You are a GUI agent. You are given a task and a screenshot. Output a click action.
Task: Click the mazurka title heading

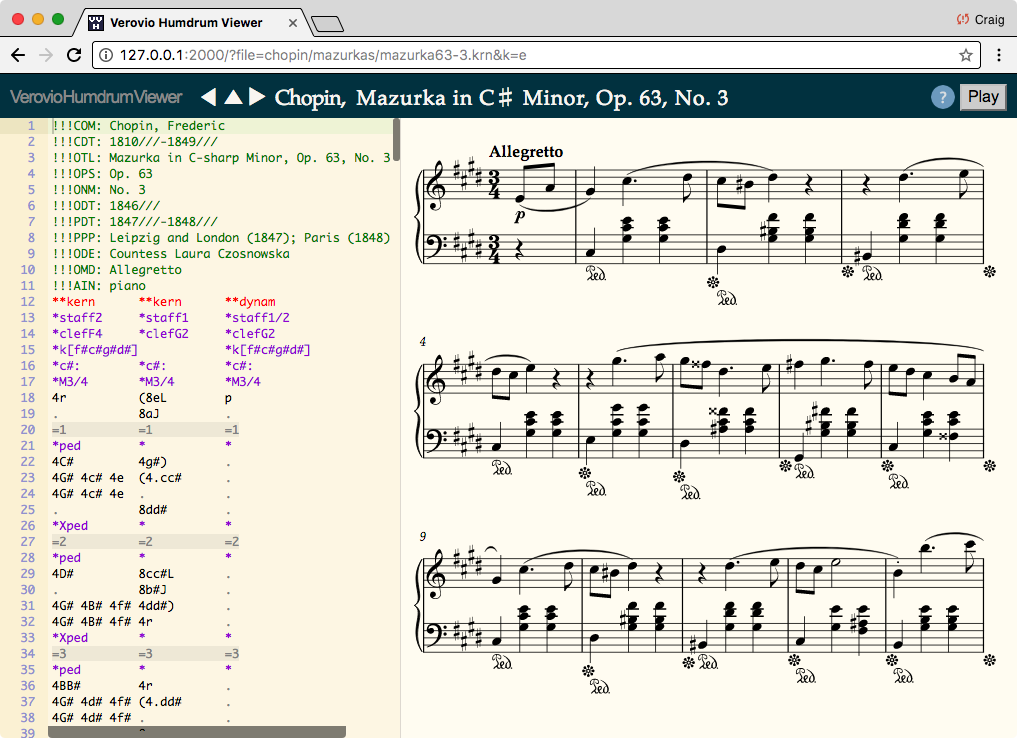(501, 98)
